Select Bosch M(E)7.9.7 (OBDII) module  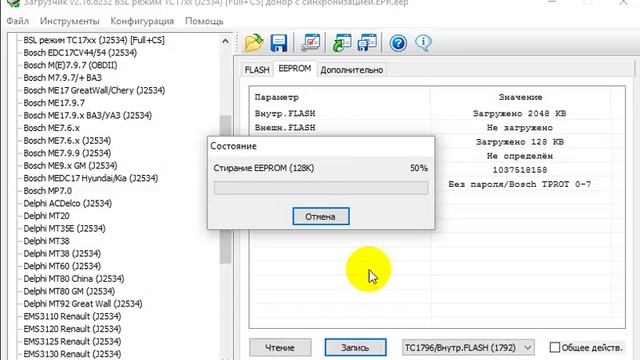(x=70, y=65)
